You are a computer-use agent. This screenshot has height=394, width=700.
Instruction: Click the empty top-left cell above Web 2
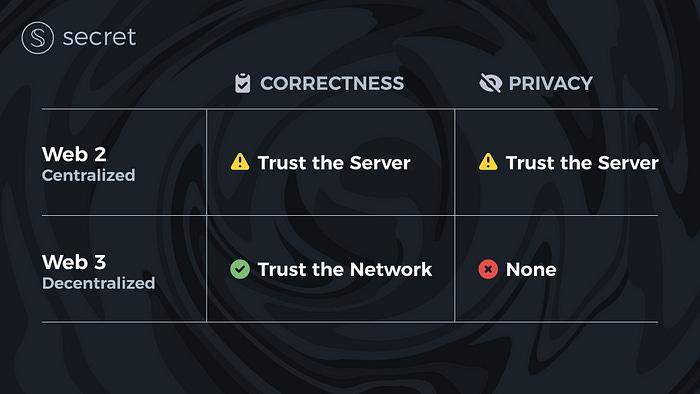click(x=124, y=83)
